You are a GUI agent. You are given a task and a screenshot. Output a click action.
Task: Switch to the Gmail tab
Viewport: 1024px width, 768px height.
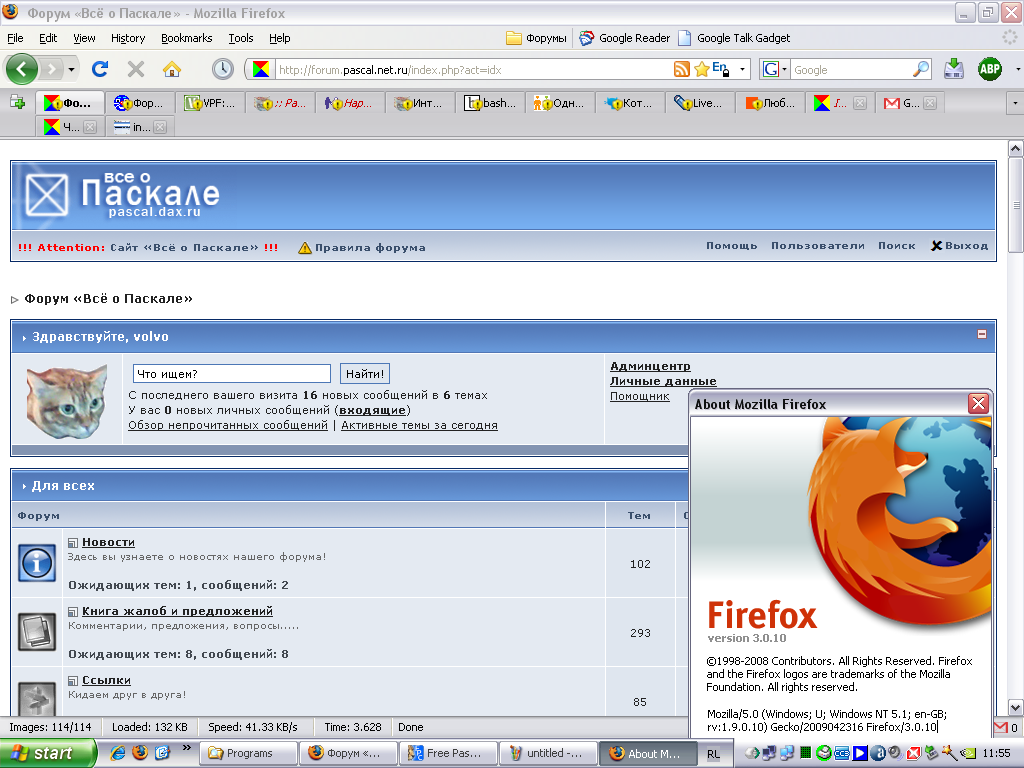pos(903,103)
